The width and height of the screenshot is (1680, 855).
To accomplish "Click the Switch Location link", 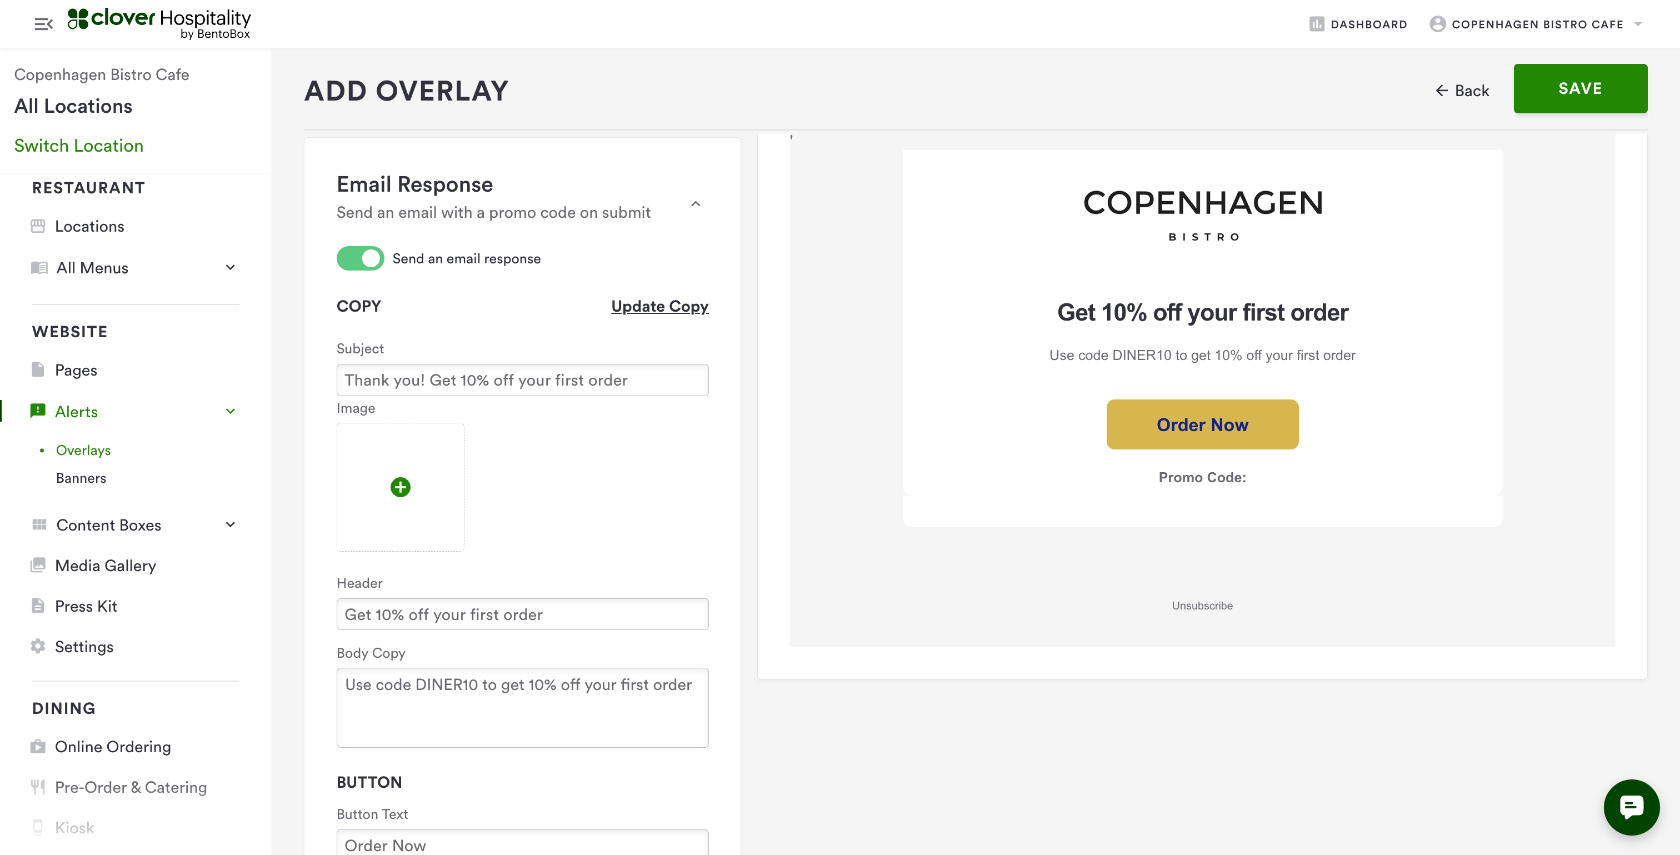I will (x=79, y=146).
